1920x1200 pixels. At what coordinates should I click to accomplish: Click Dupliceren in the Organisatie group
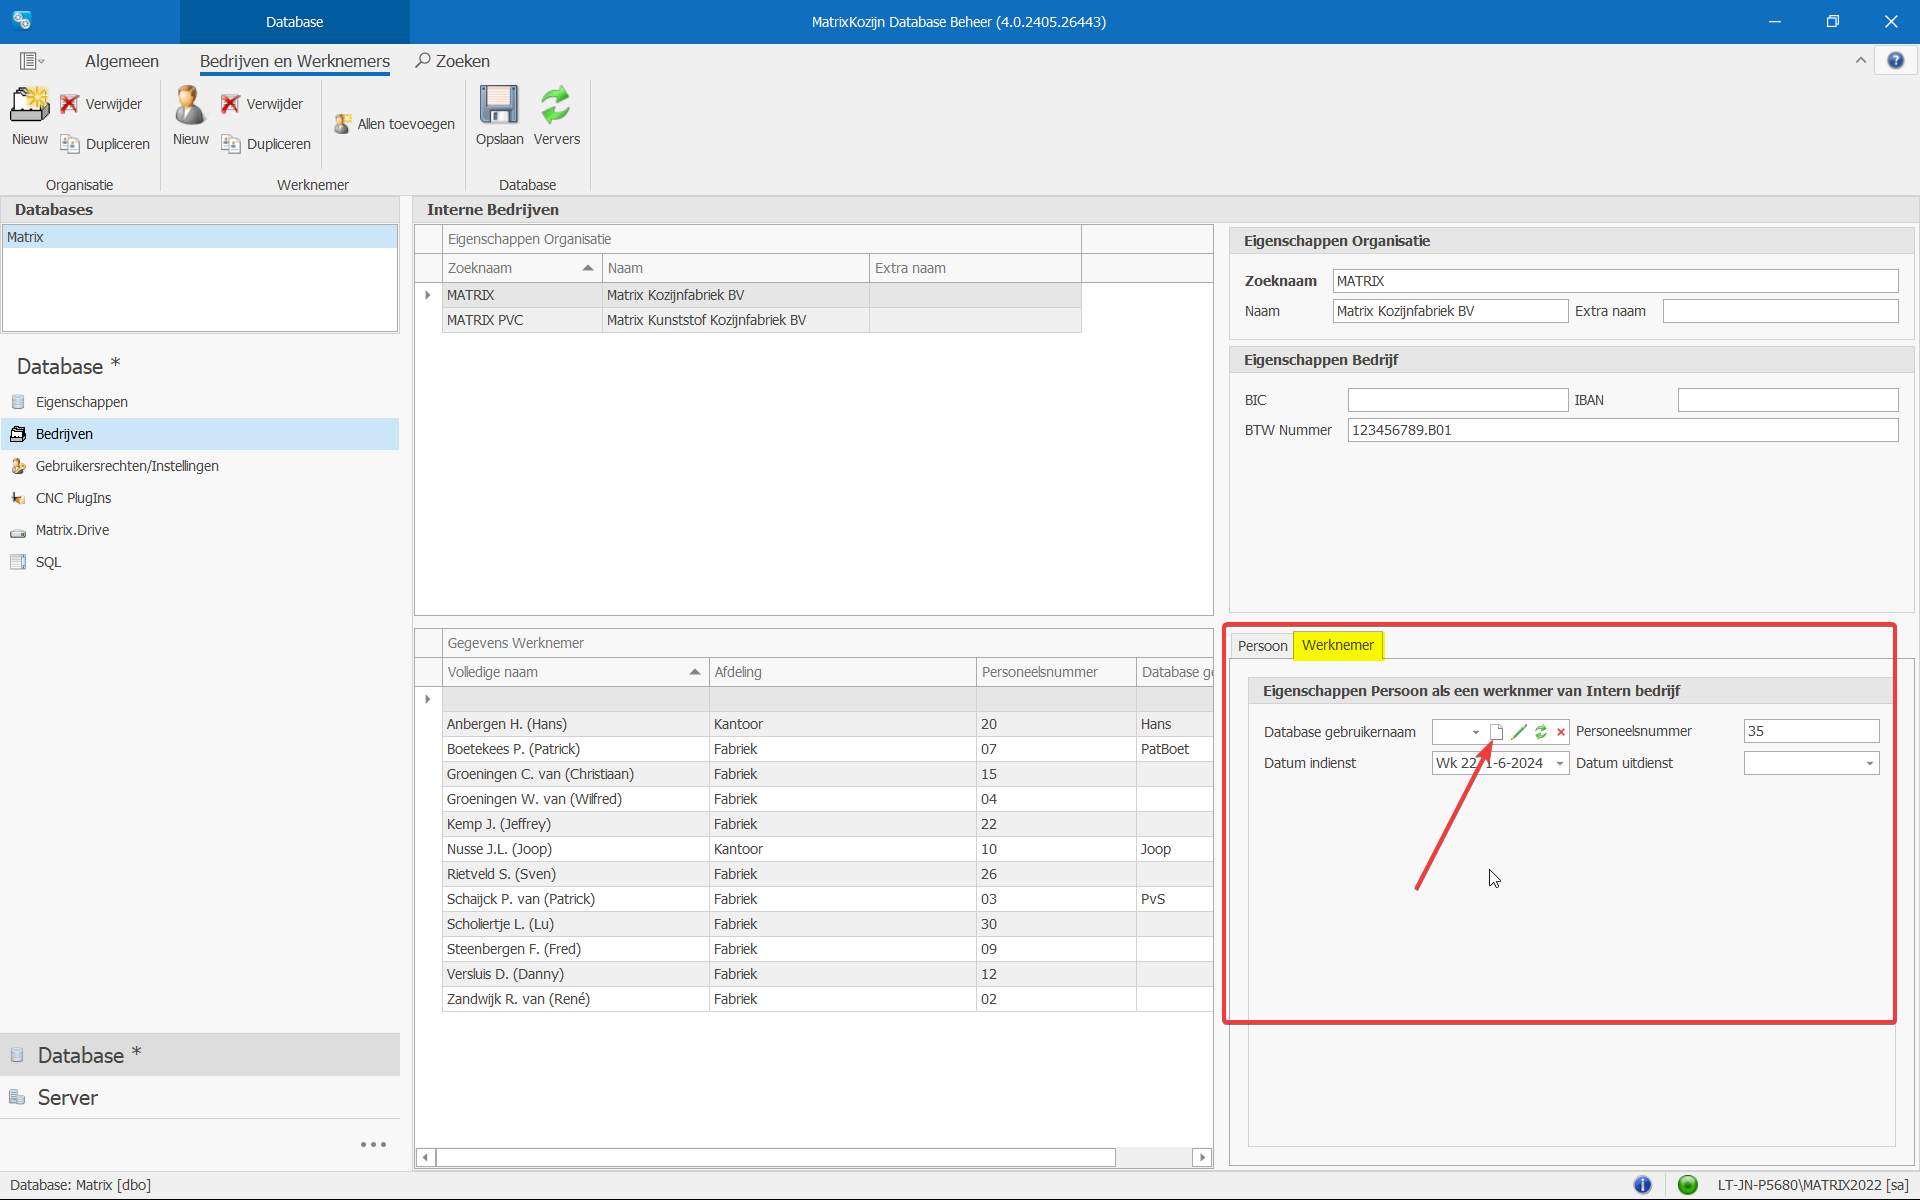(105, 144)
